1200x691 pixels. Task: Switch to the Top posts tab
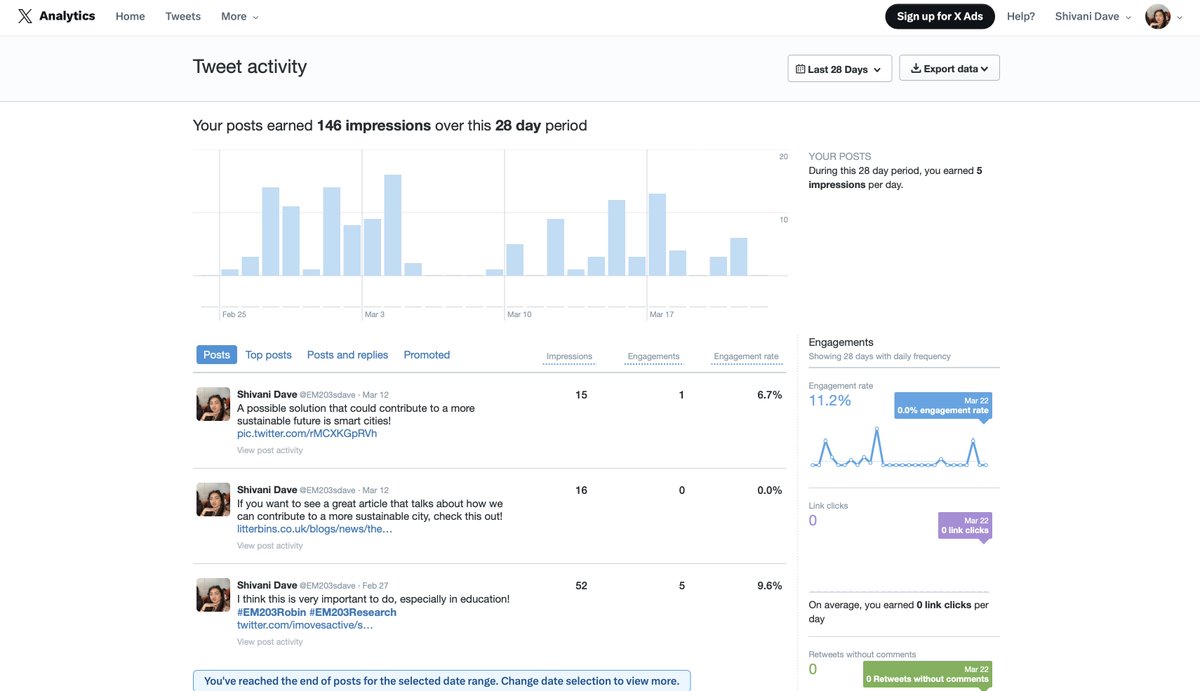pos(269,355)
